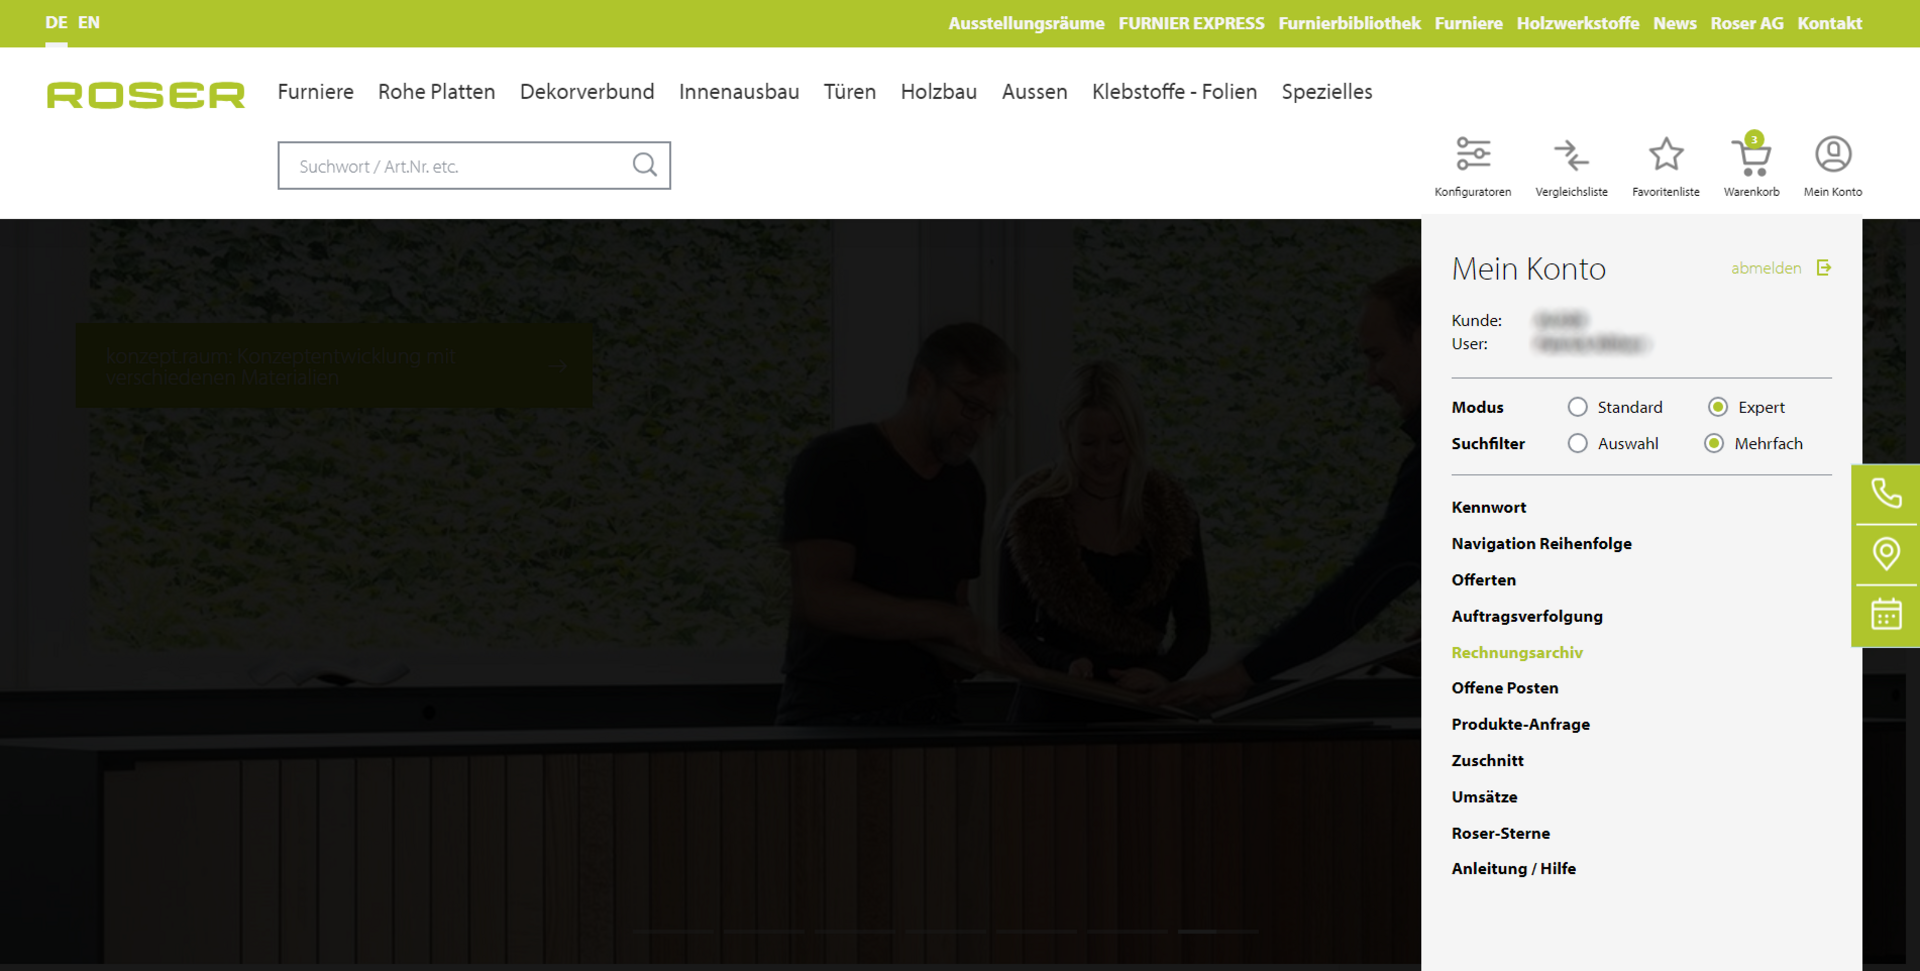Screen dimensions: 1920x971
Task: Open the Favoritenliste star icon
Action: point(1666,154)
